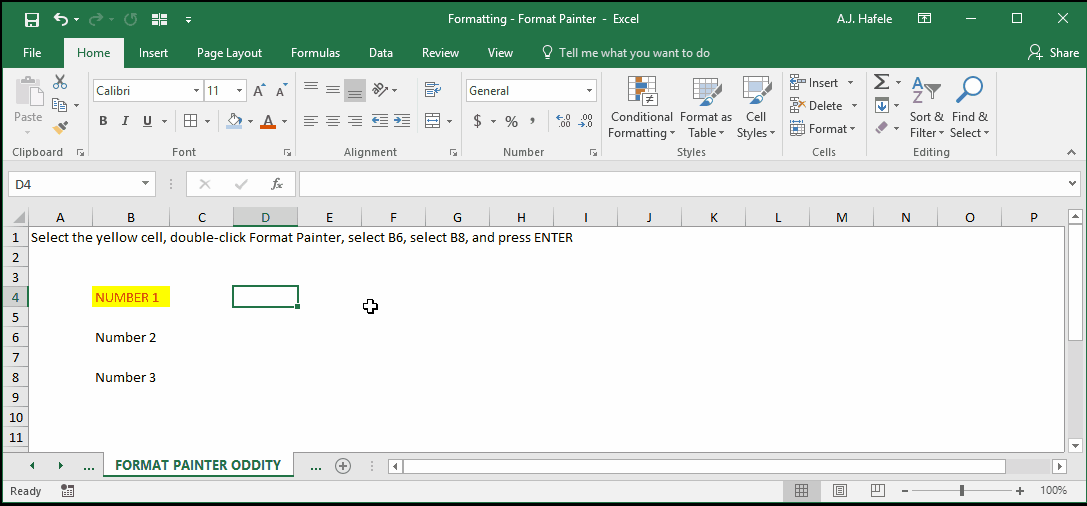
Task: Decrease Decimal places
Action: (x=586, y=121)
